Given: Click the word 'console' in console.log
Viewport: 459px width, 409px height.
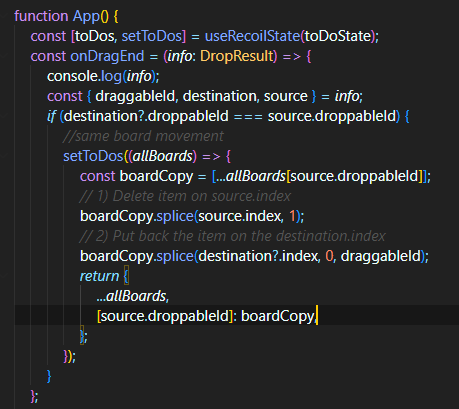Looking at the screenshot, I should pos(72,76).
